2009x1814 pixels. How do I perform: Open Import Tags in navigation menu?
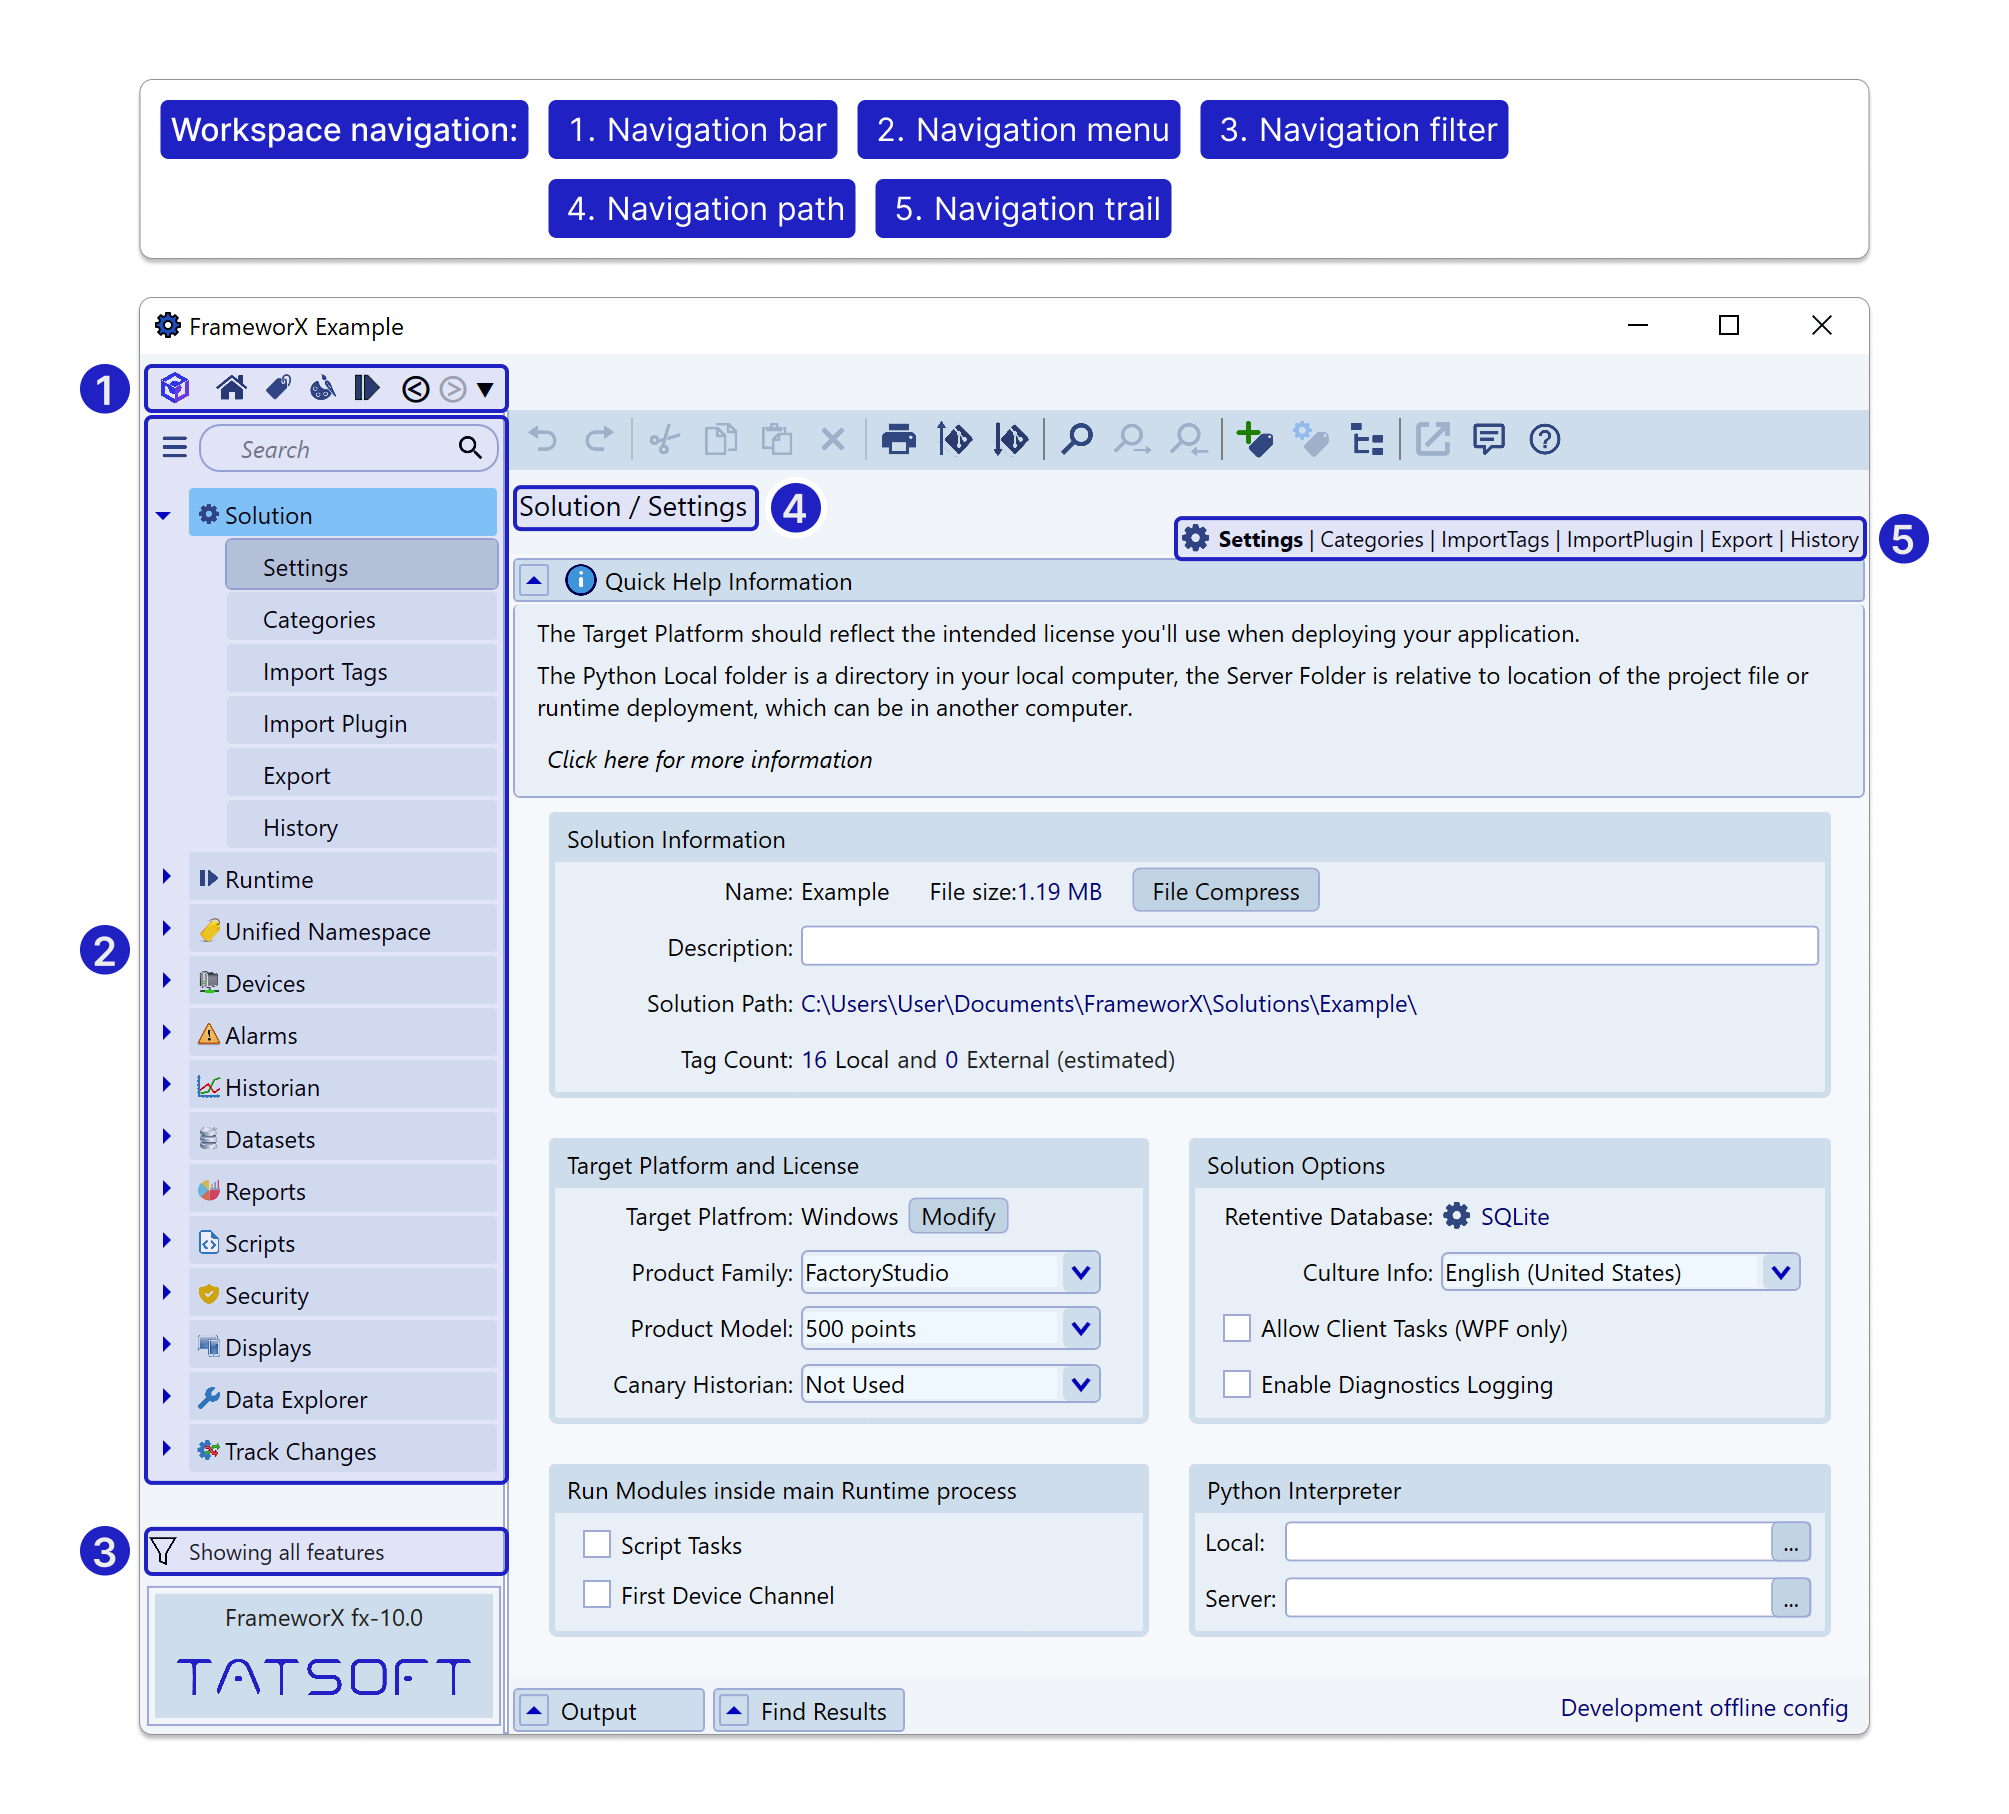coord(325,672)
